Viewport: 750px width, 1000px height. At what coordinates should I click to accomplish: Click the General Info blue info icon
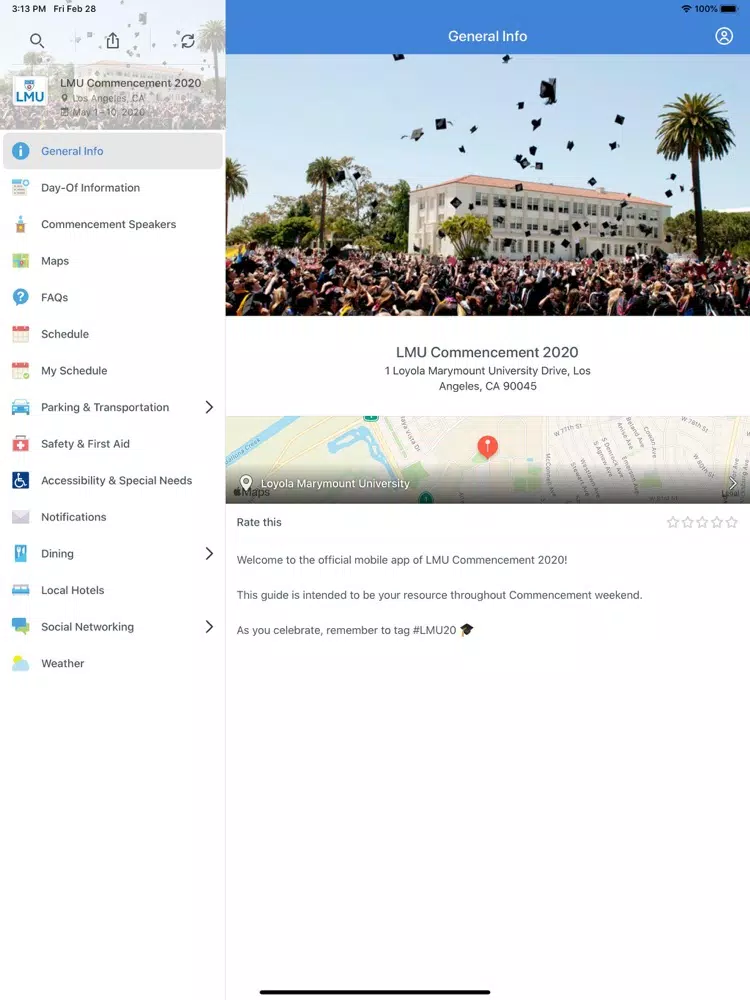pos(20,151)
